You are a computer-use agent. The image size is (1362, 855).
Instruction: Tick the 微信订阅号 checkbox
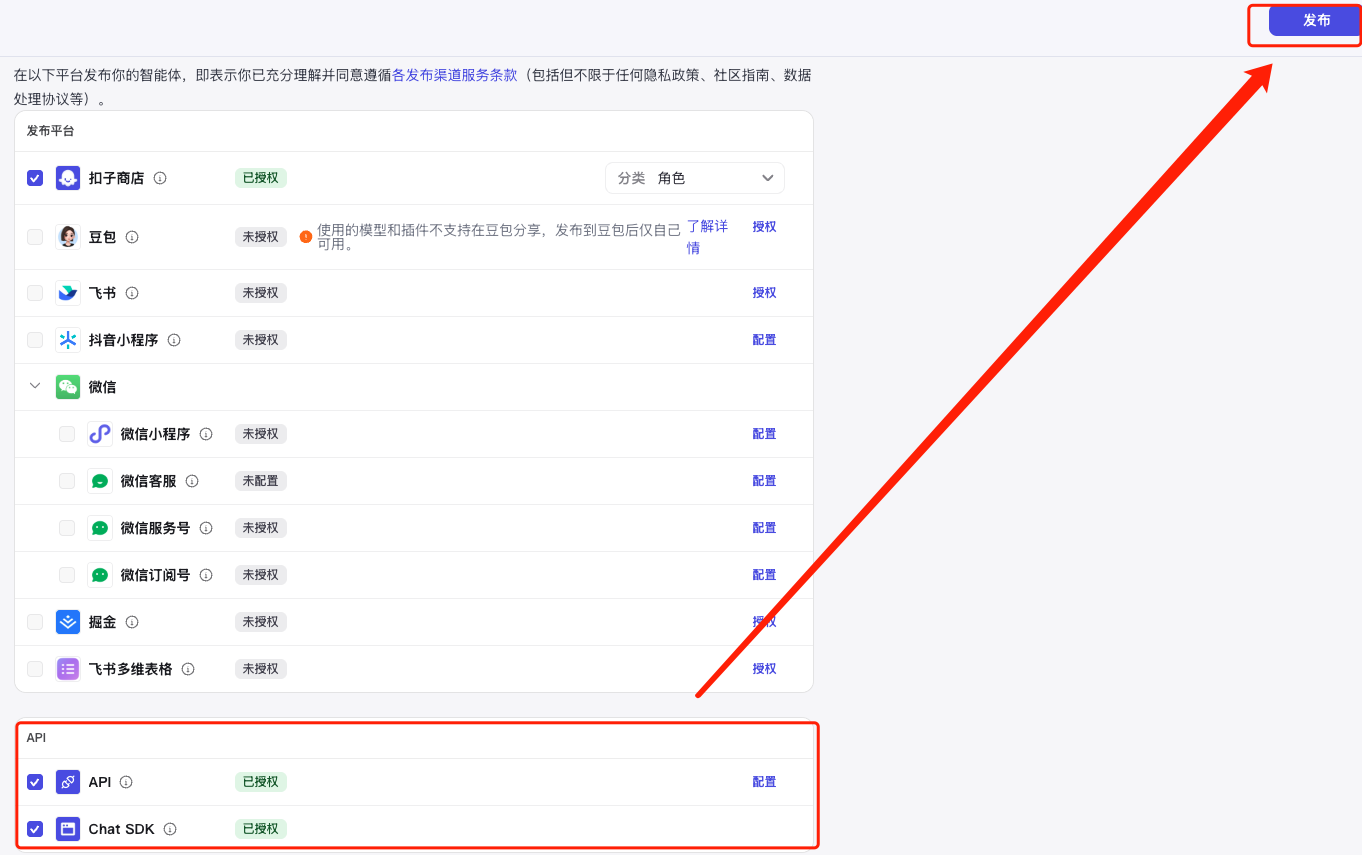click(x=67, y=575)
